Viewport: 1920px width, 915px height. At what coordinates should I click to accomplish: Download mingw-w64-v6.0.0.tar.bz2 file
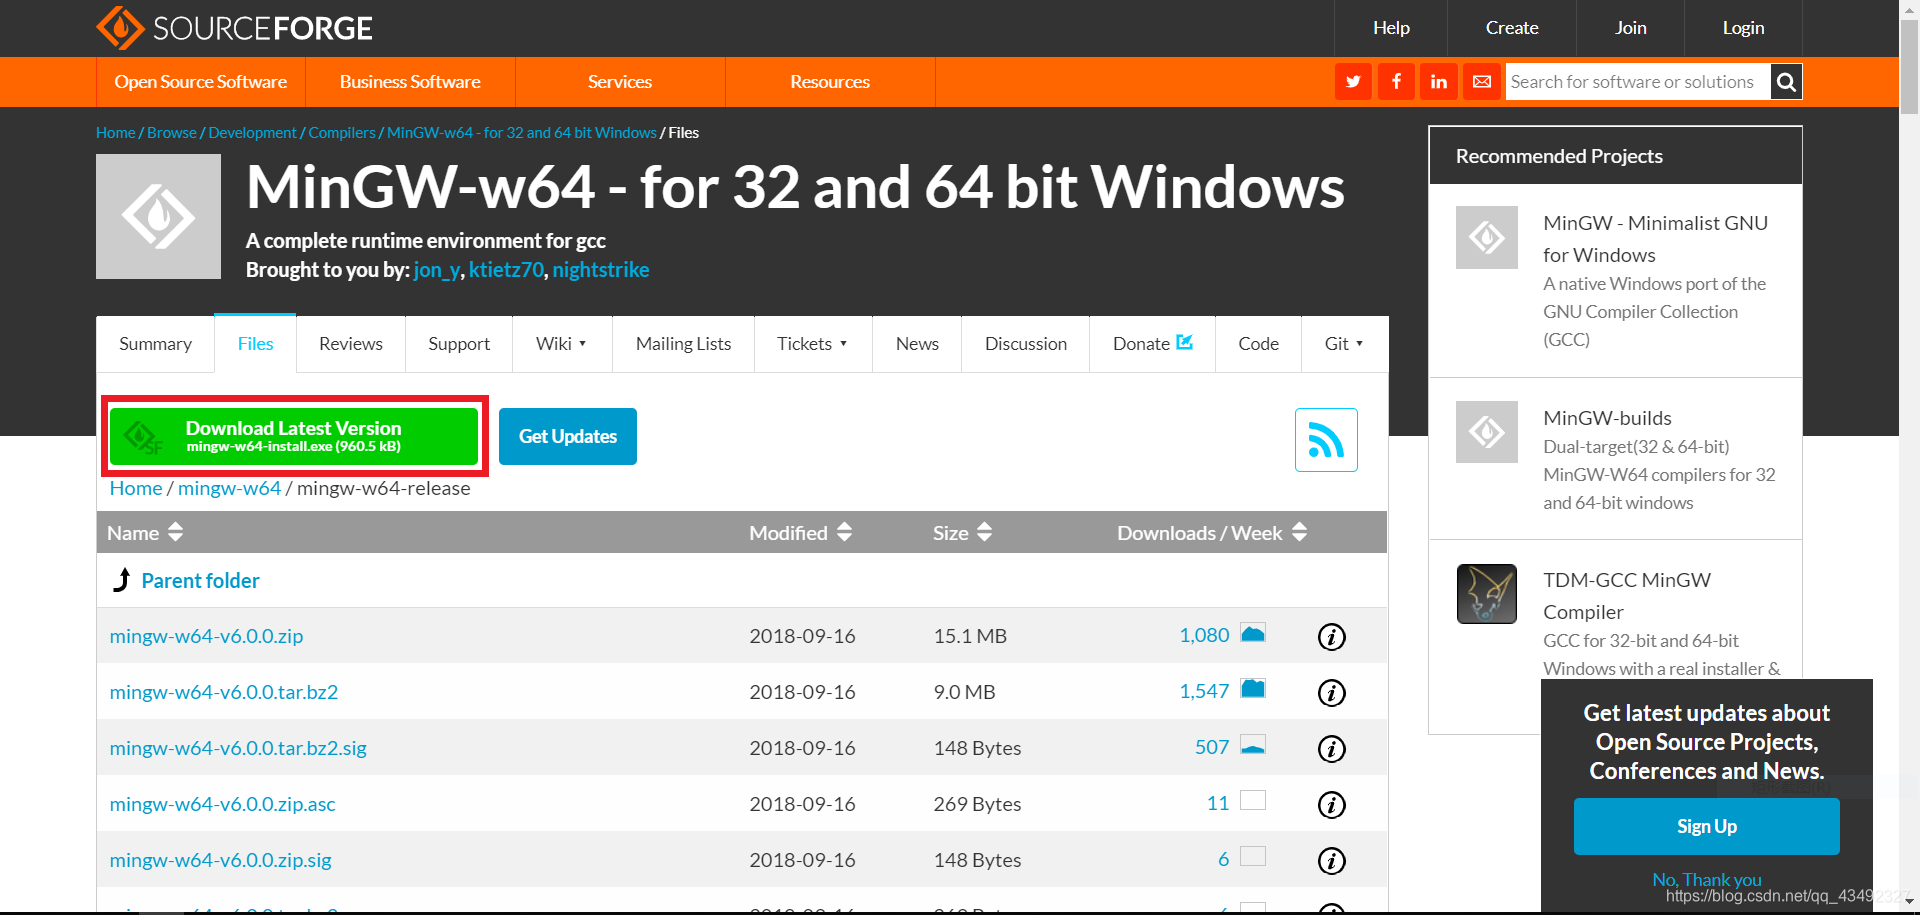[x=224, y=692]
